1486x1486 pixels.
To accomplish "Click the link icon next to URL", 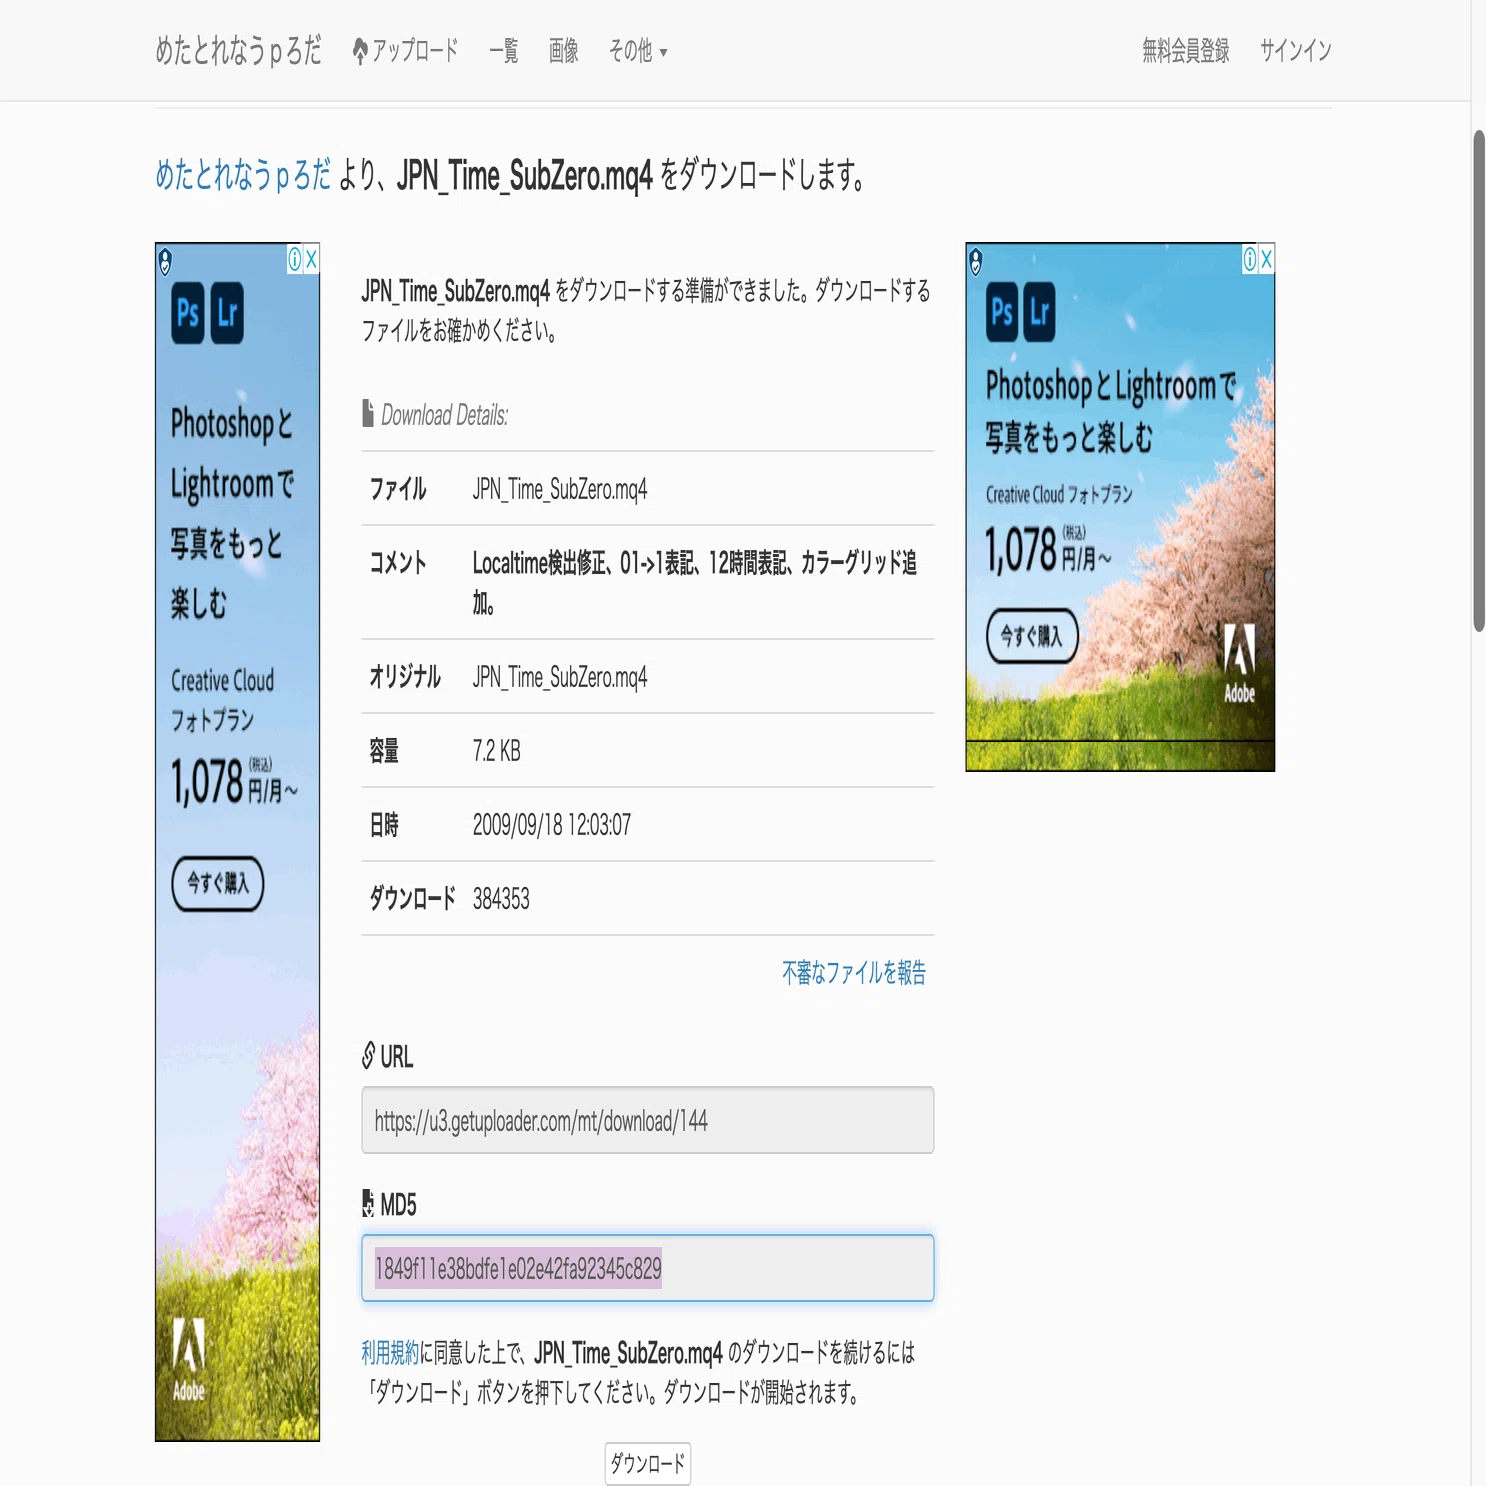I will [369, 1056].
